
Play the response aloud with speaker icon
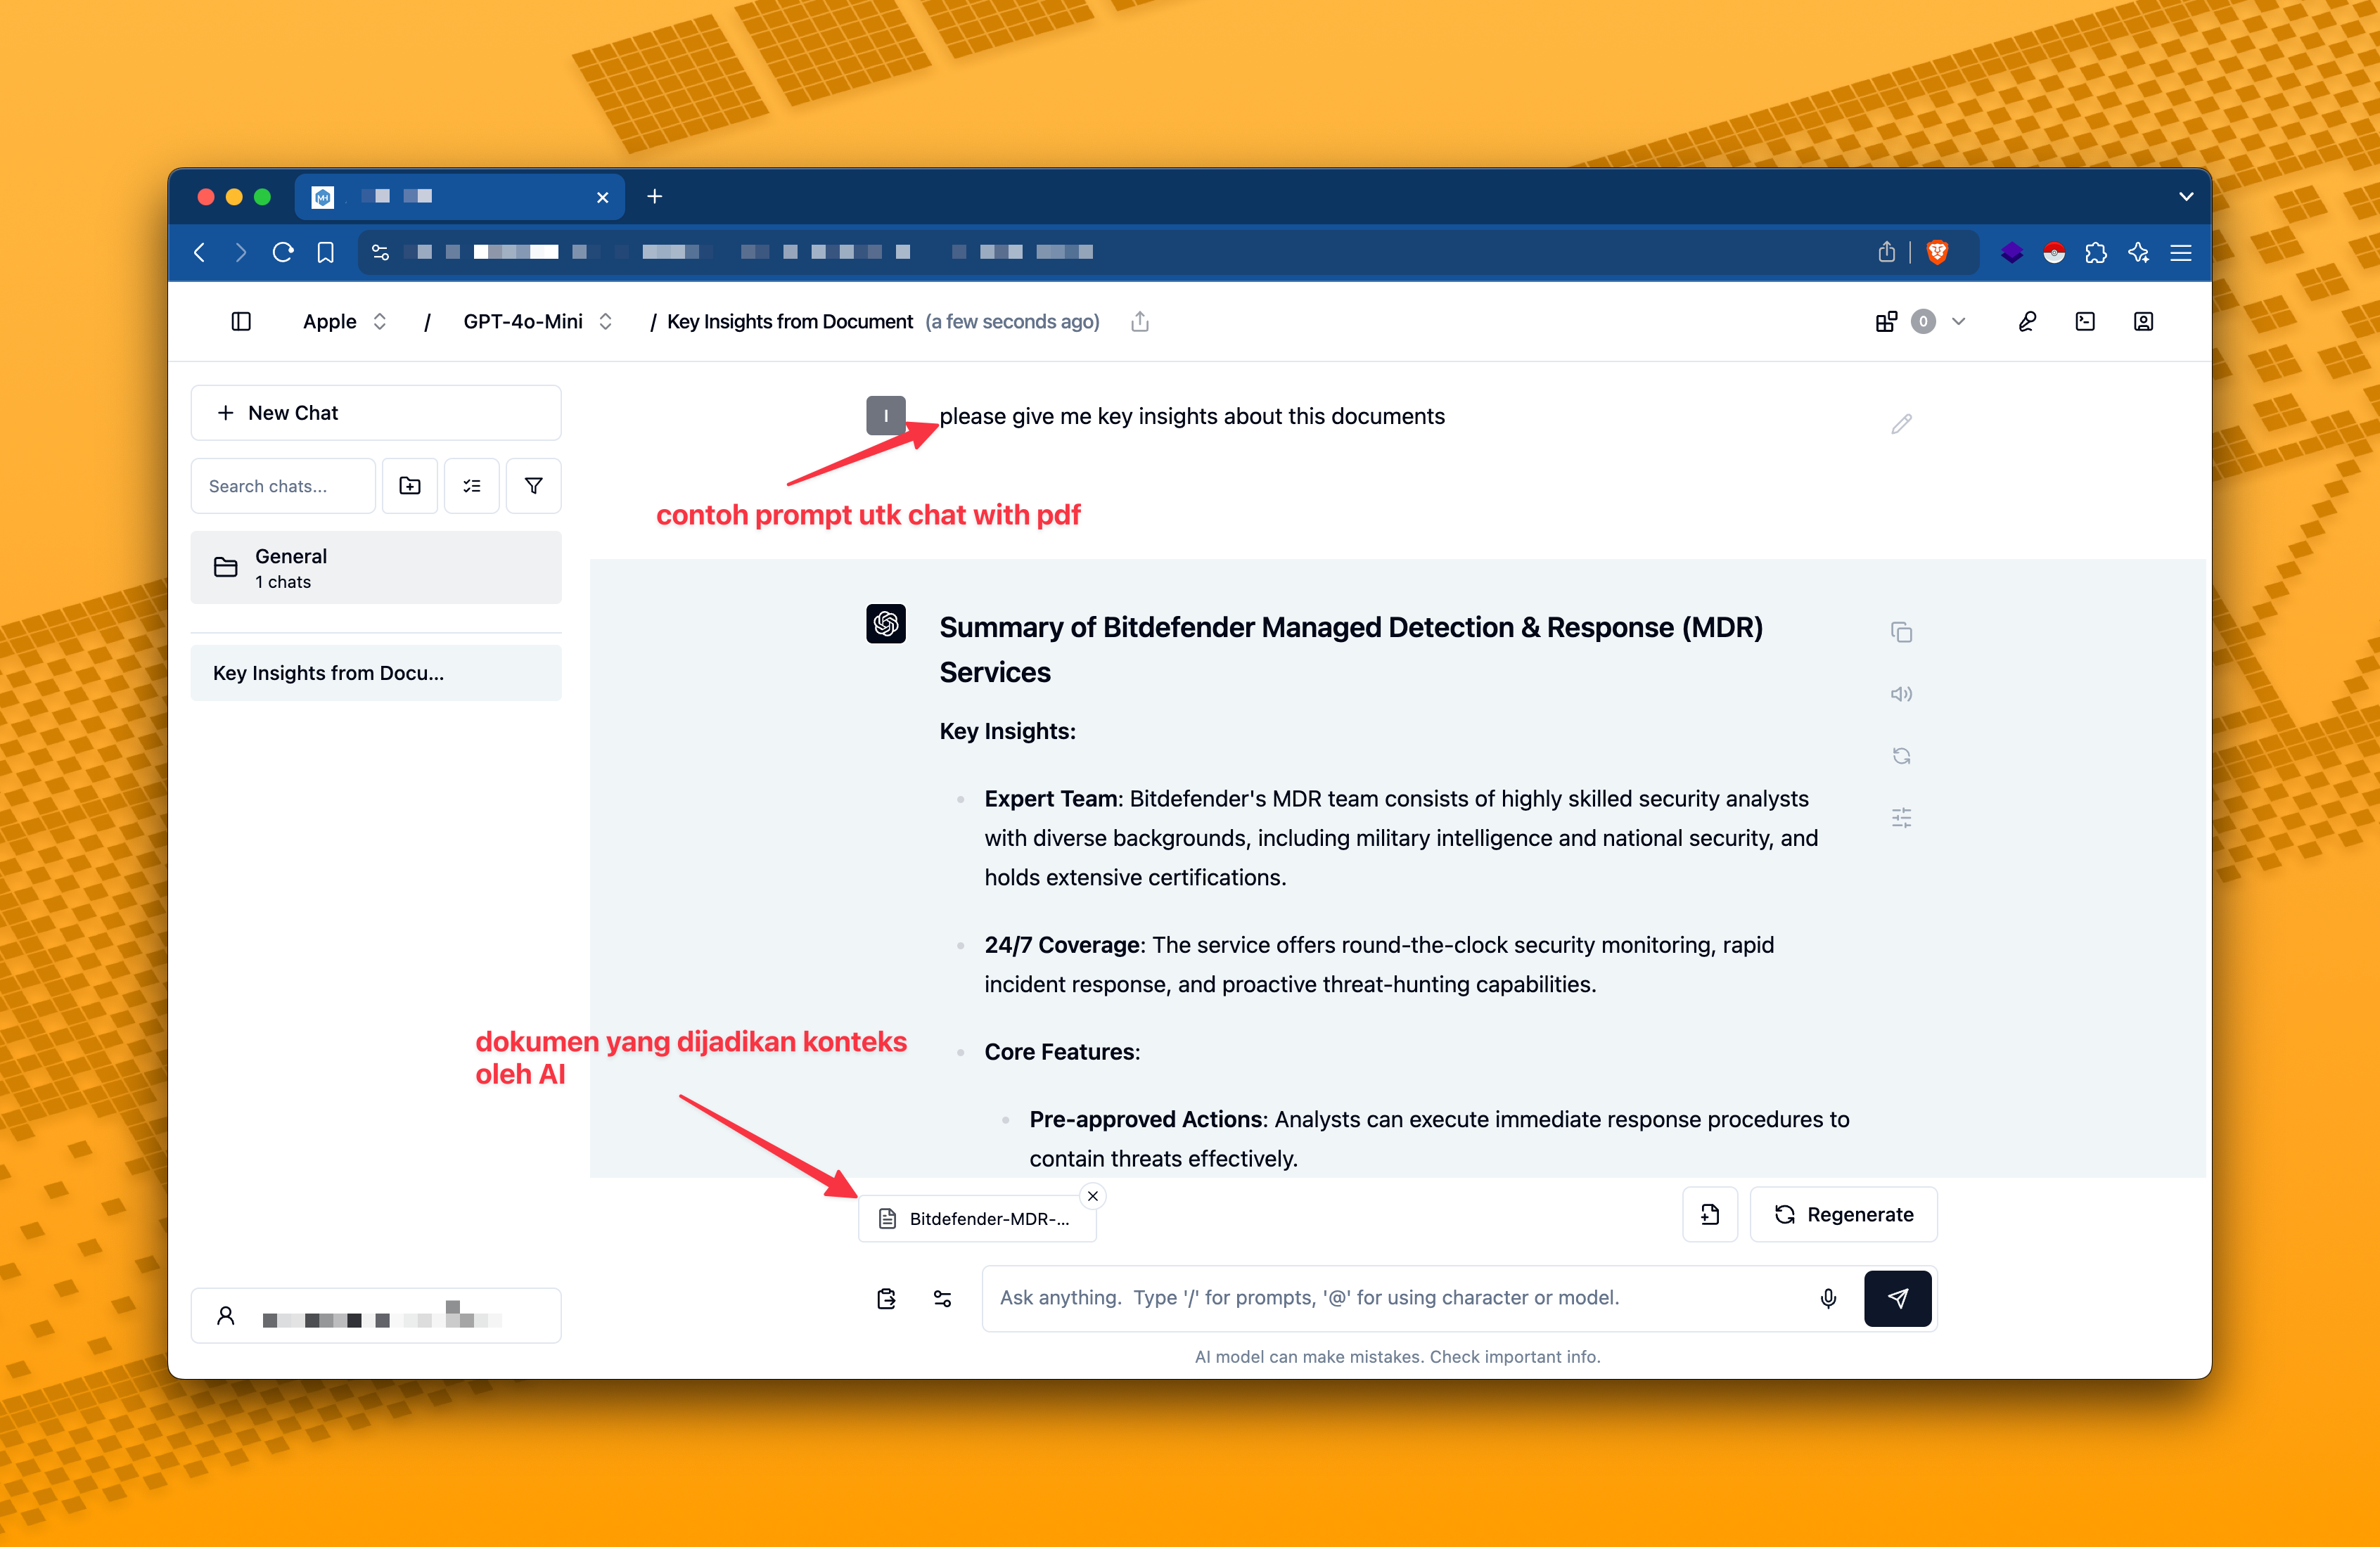click(x=1901, y=694)
